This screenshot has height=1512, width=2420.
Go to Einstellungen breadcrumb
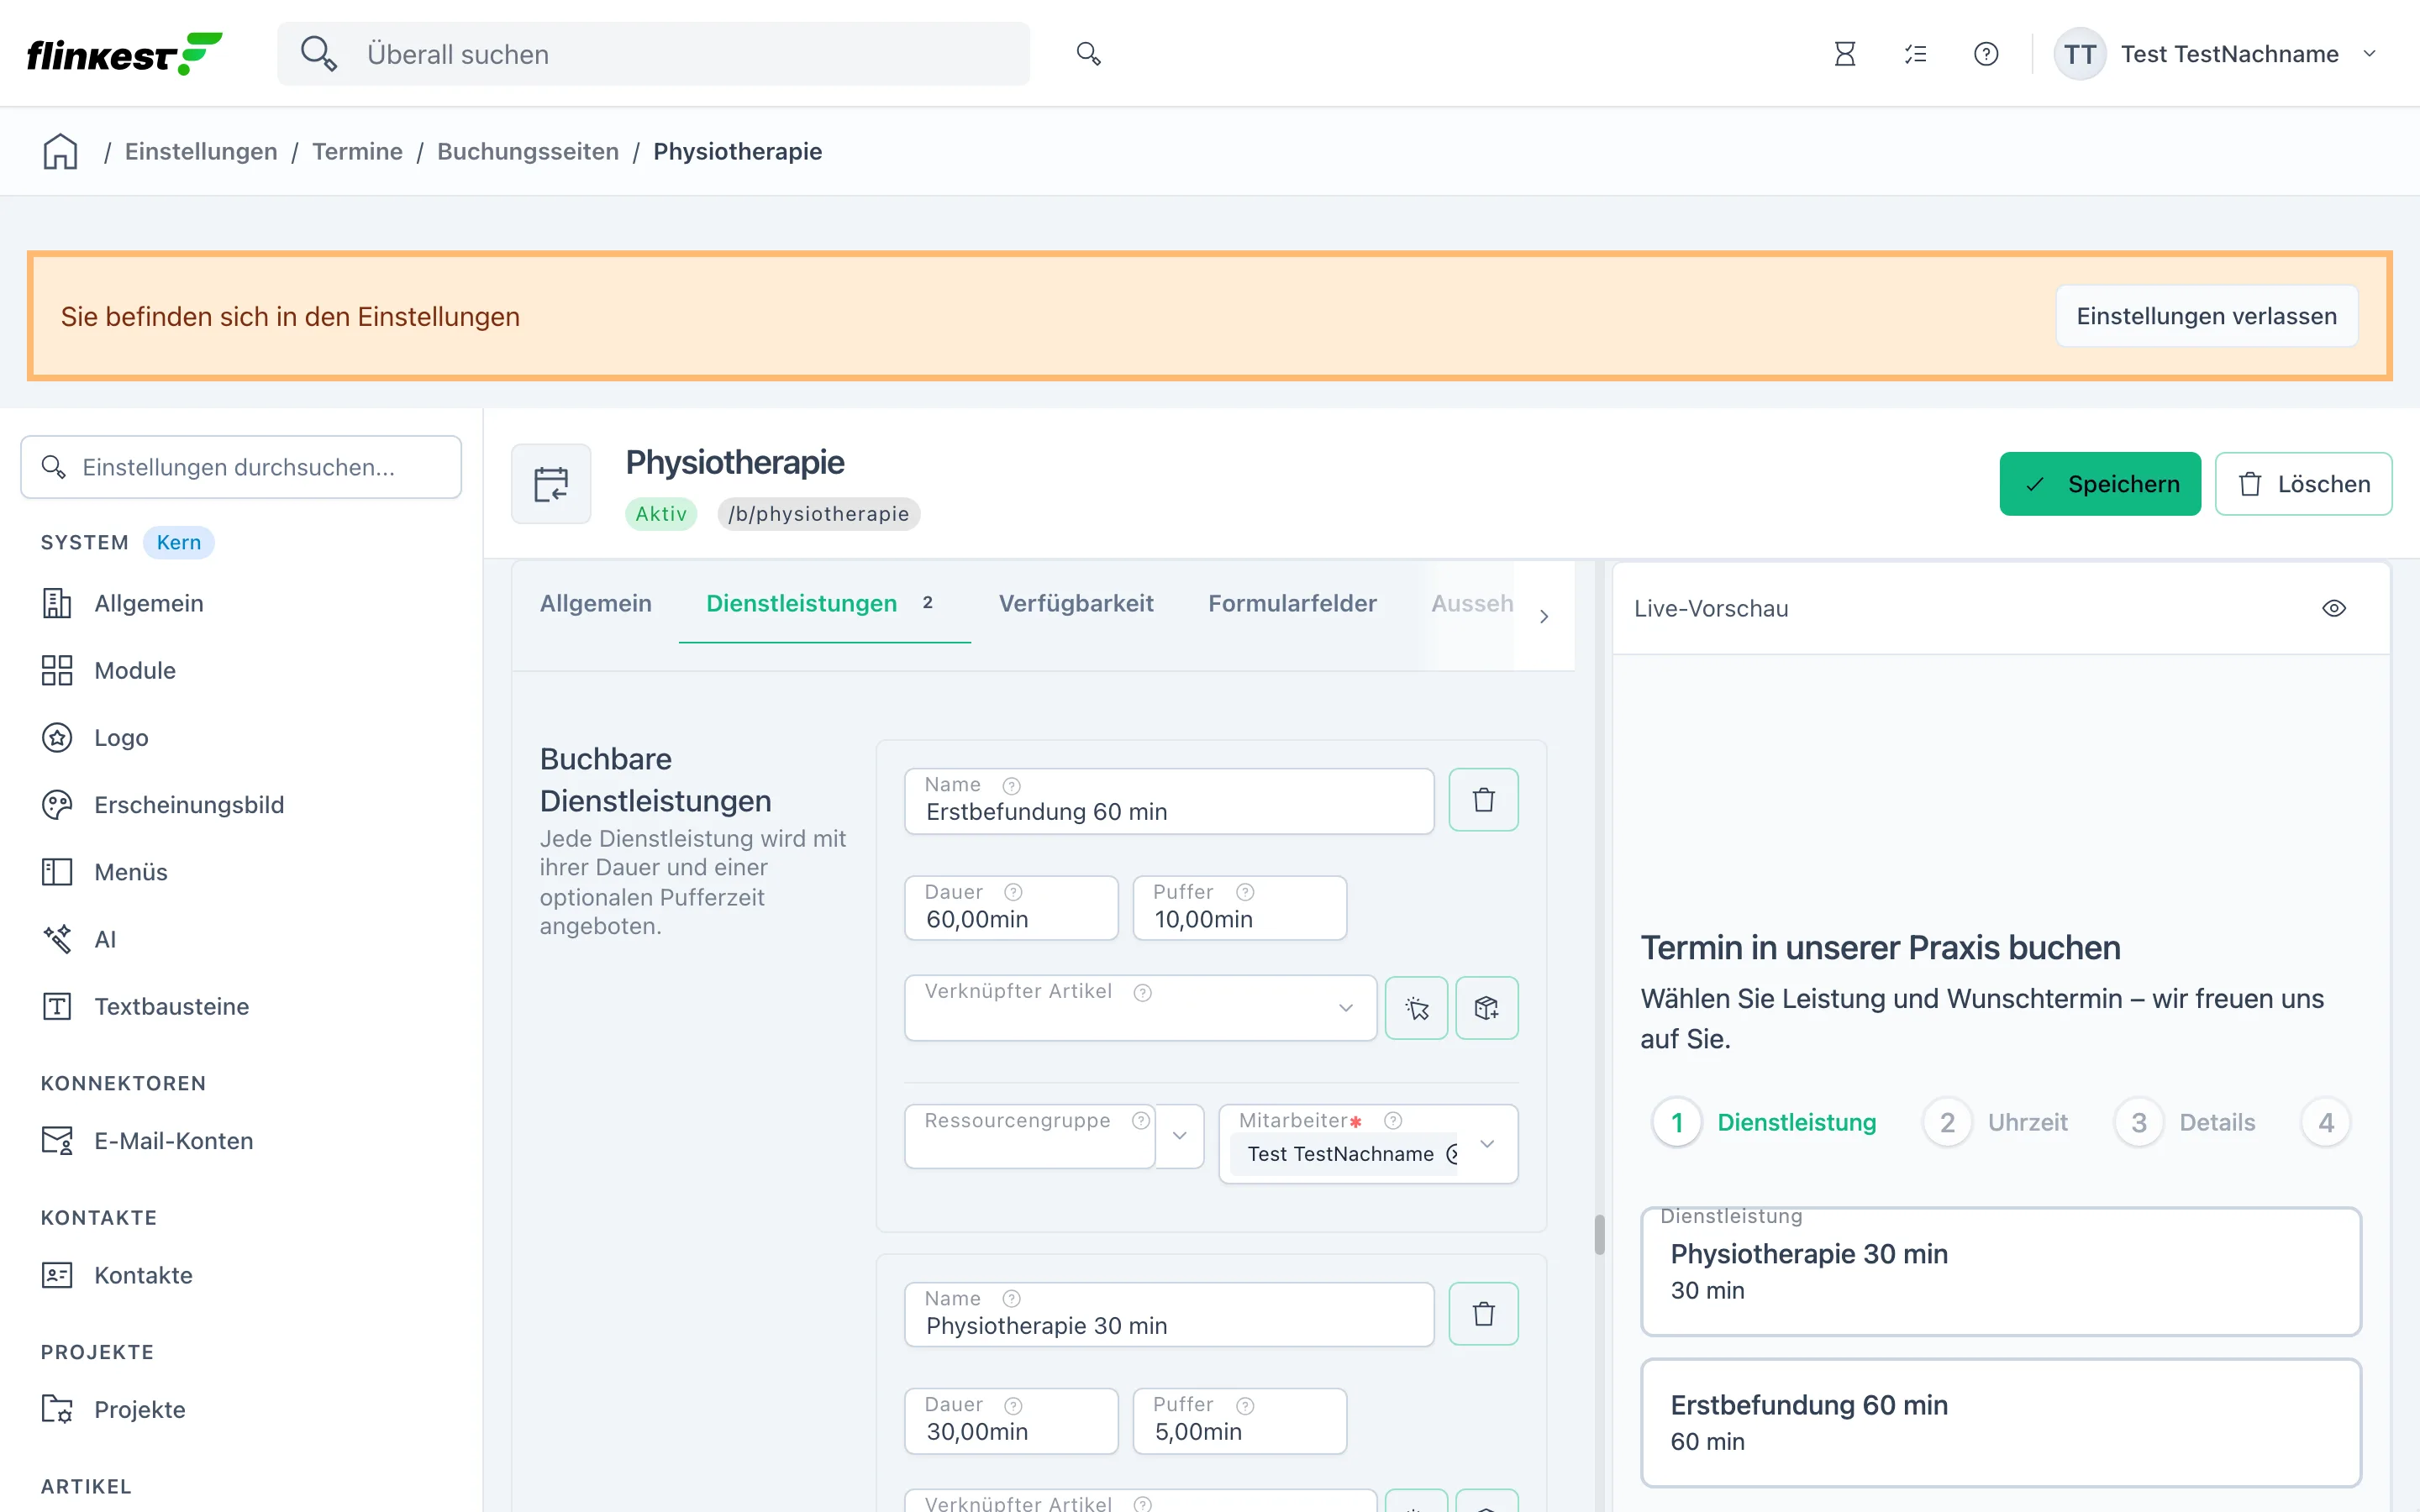201,151
